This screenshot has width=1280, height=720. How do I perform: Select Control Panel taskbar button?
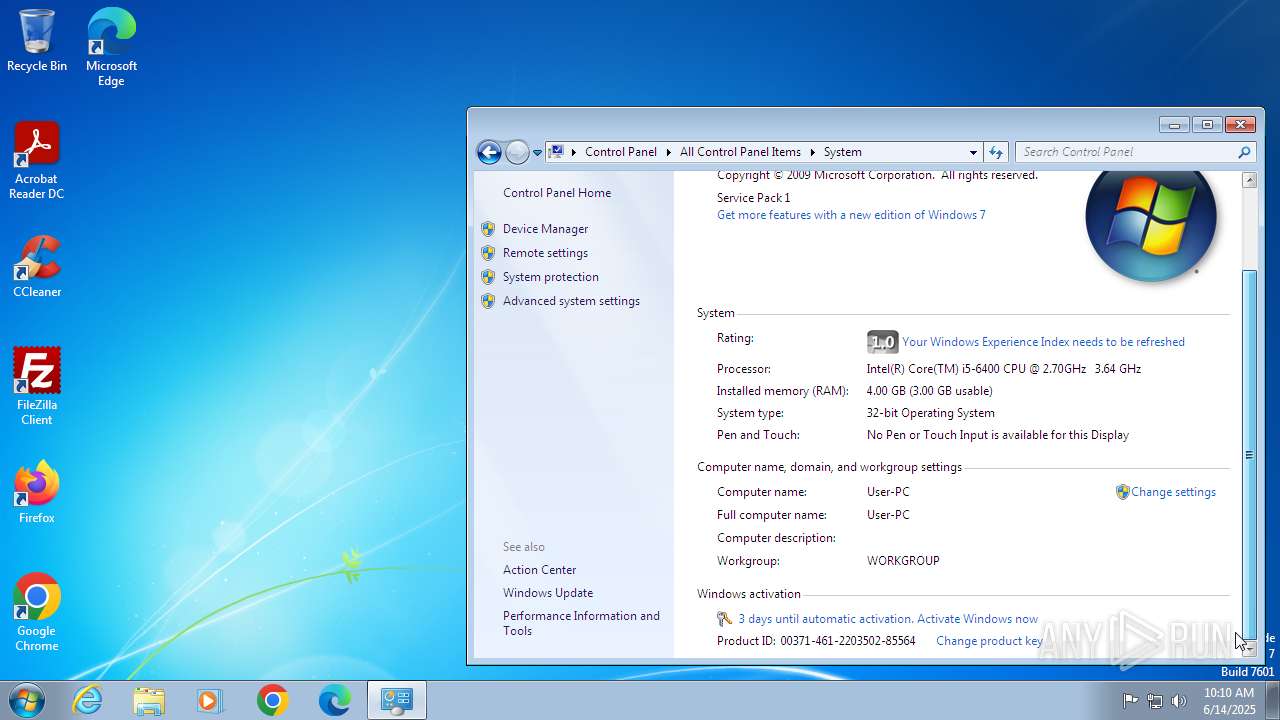point(396,700)
